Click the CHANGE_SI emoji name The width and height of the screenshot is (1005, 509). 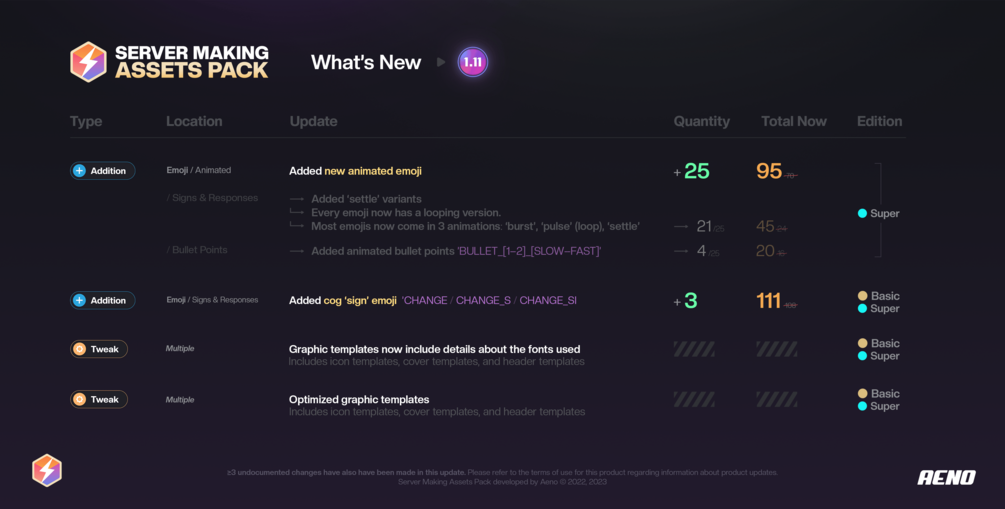[547, 300]
